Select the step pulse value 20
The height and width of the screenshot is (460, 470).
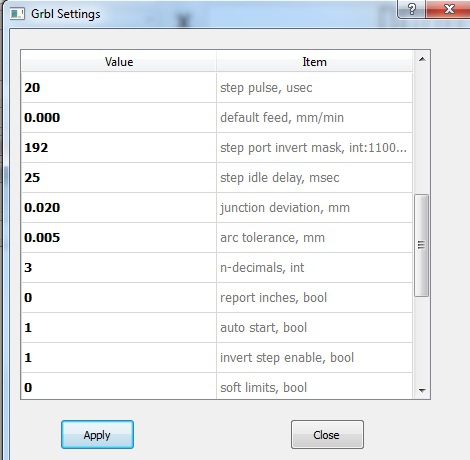pyautogui.click(x=119, y=88)
